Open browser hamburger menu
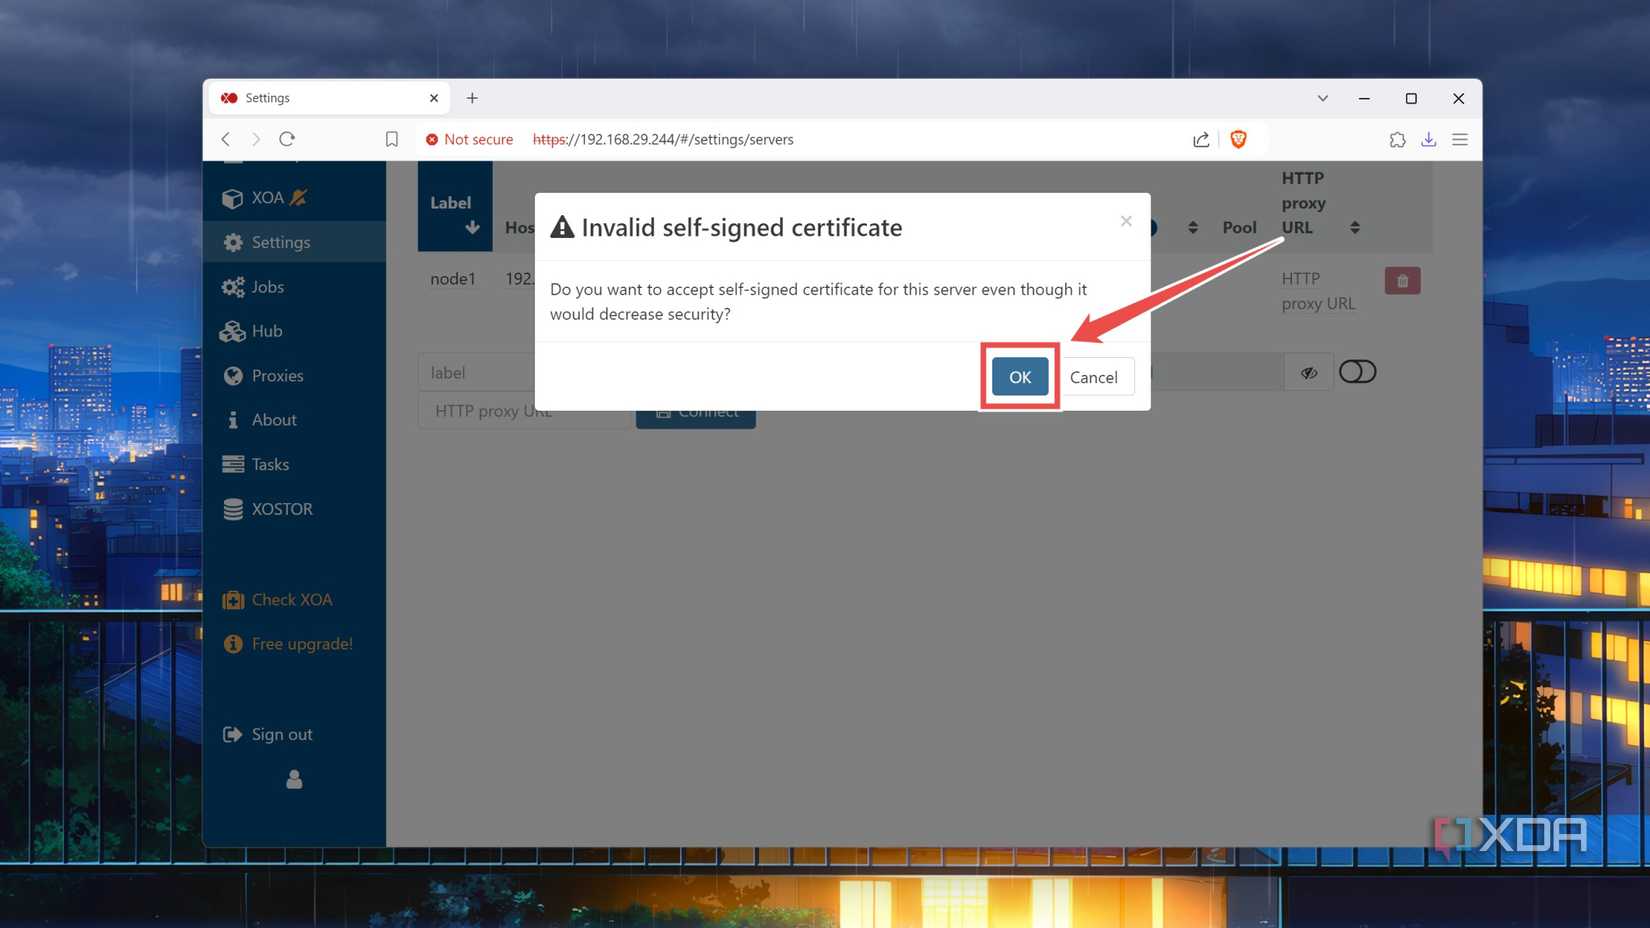This screenshot has width=1650, height=928. click(1460, 139)
